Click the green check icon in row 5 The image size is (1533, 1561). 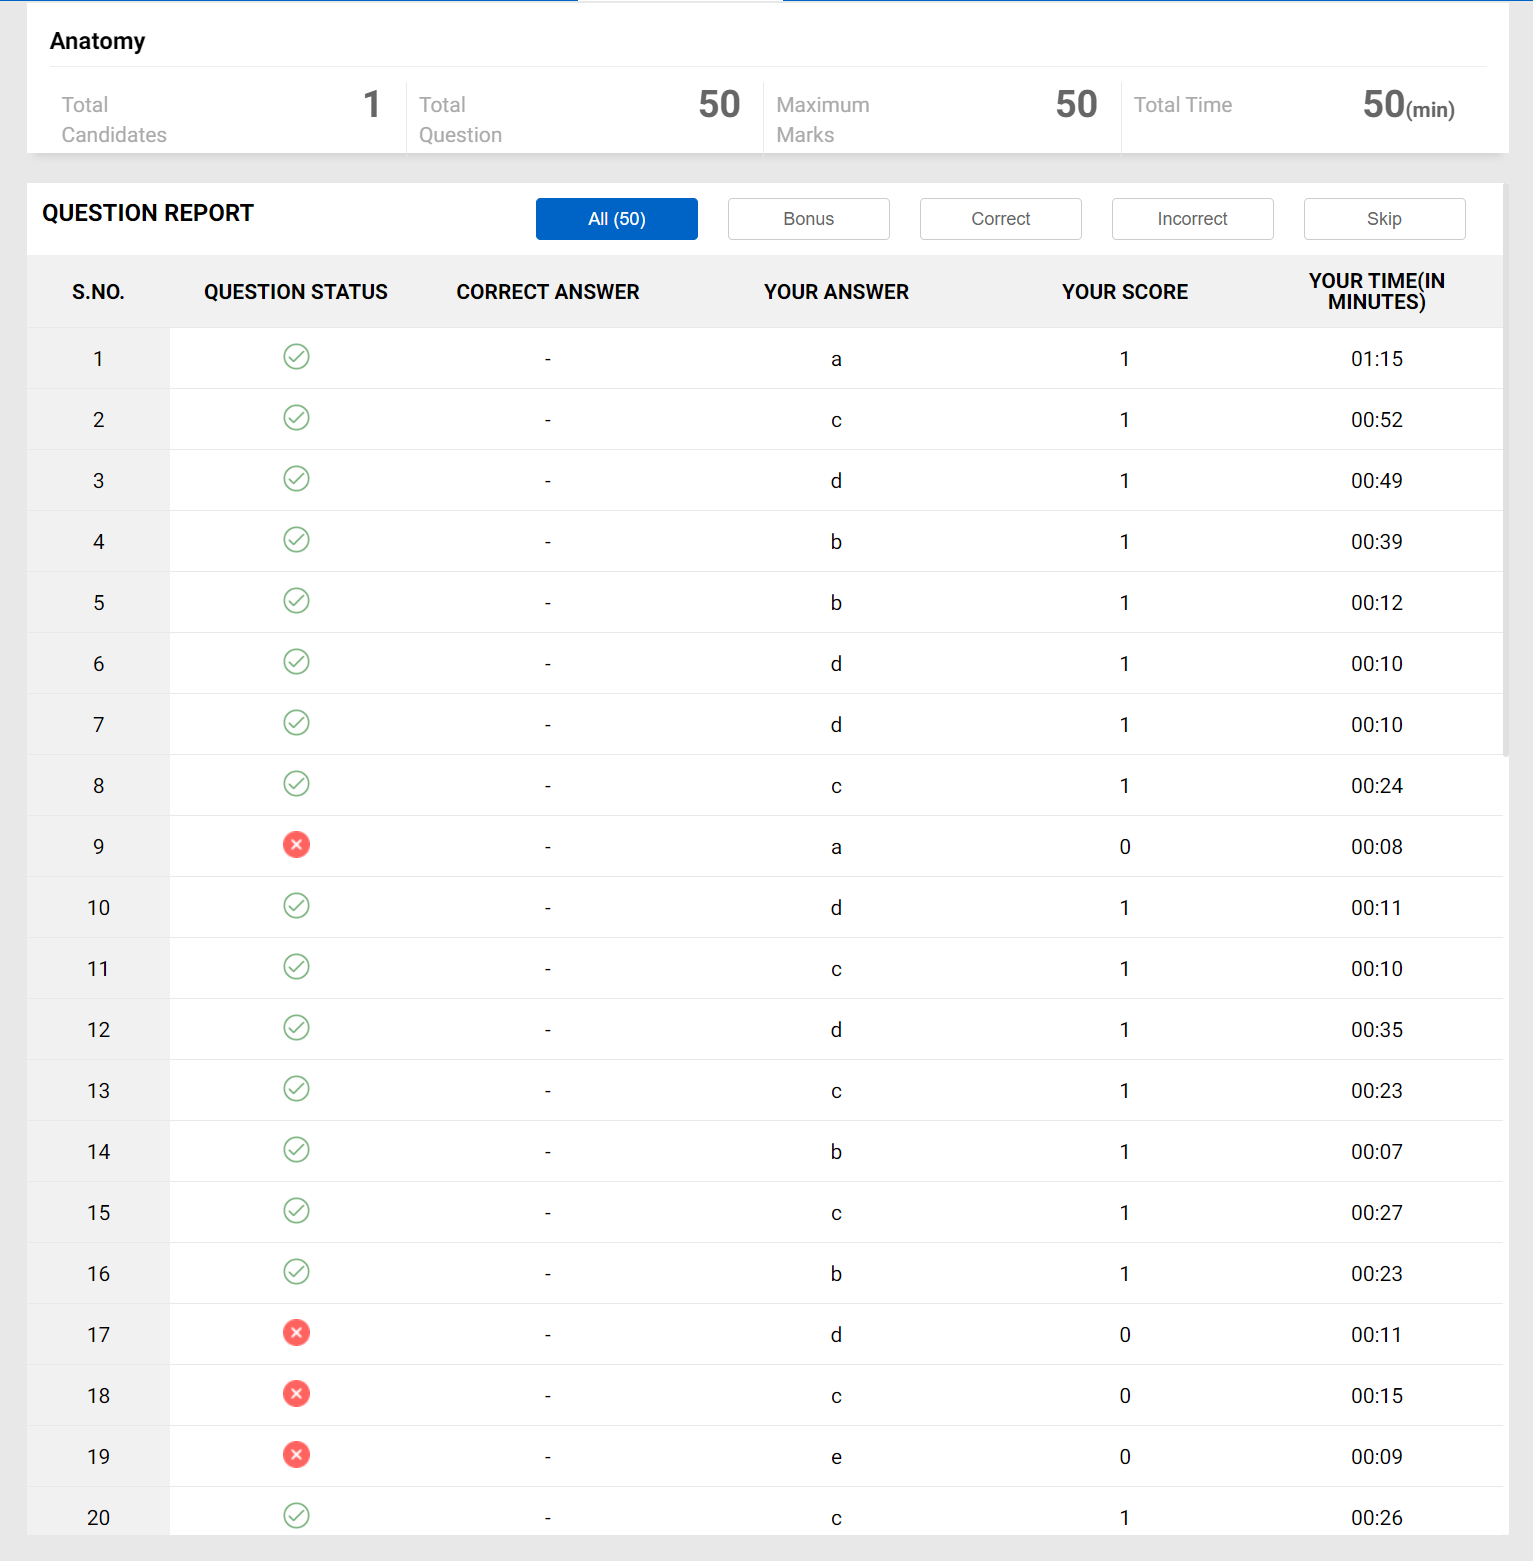pyautogui.click(x=296, y=601)
